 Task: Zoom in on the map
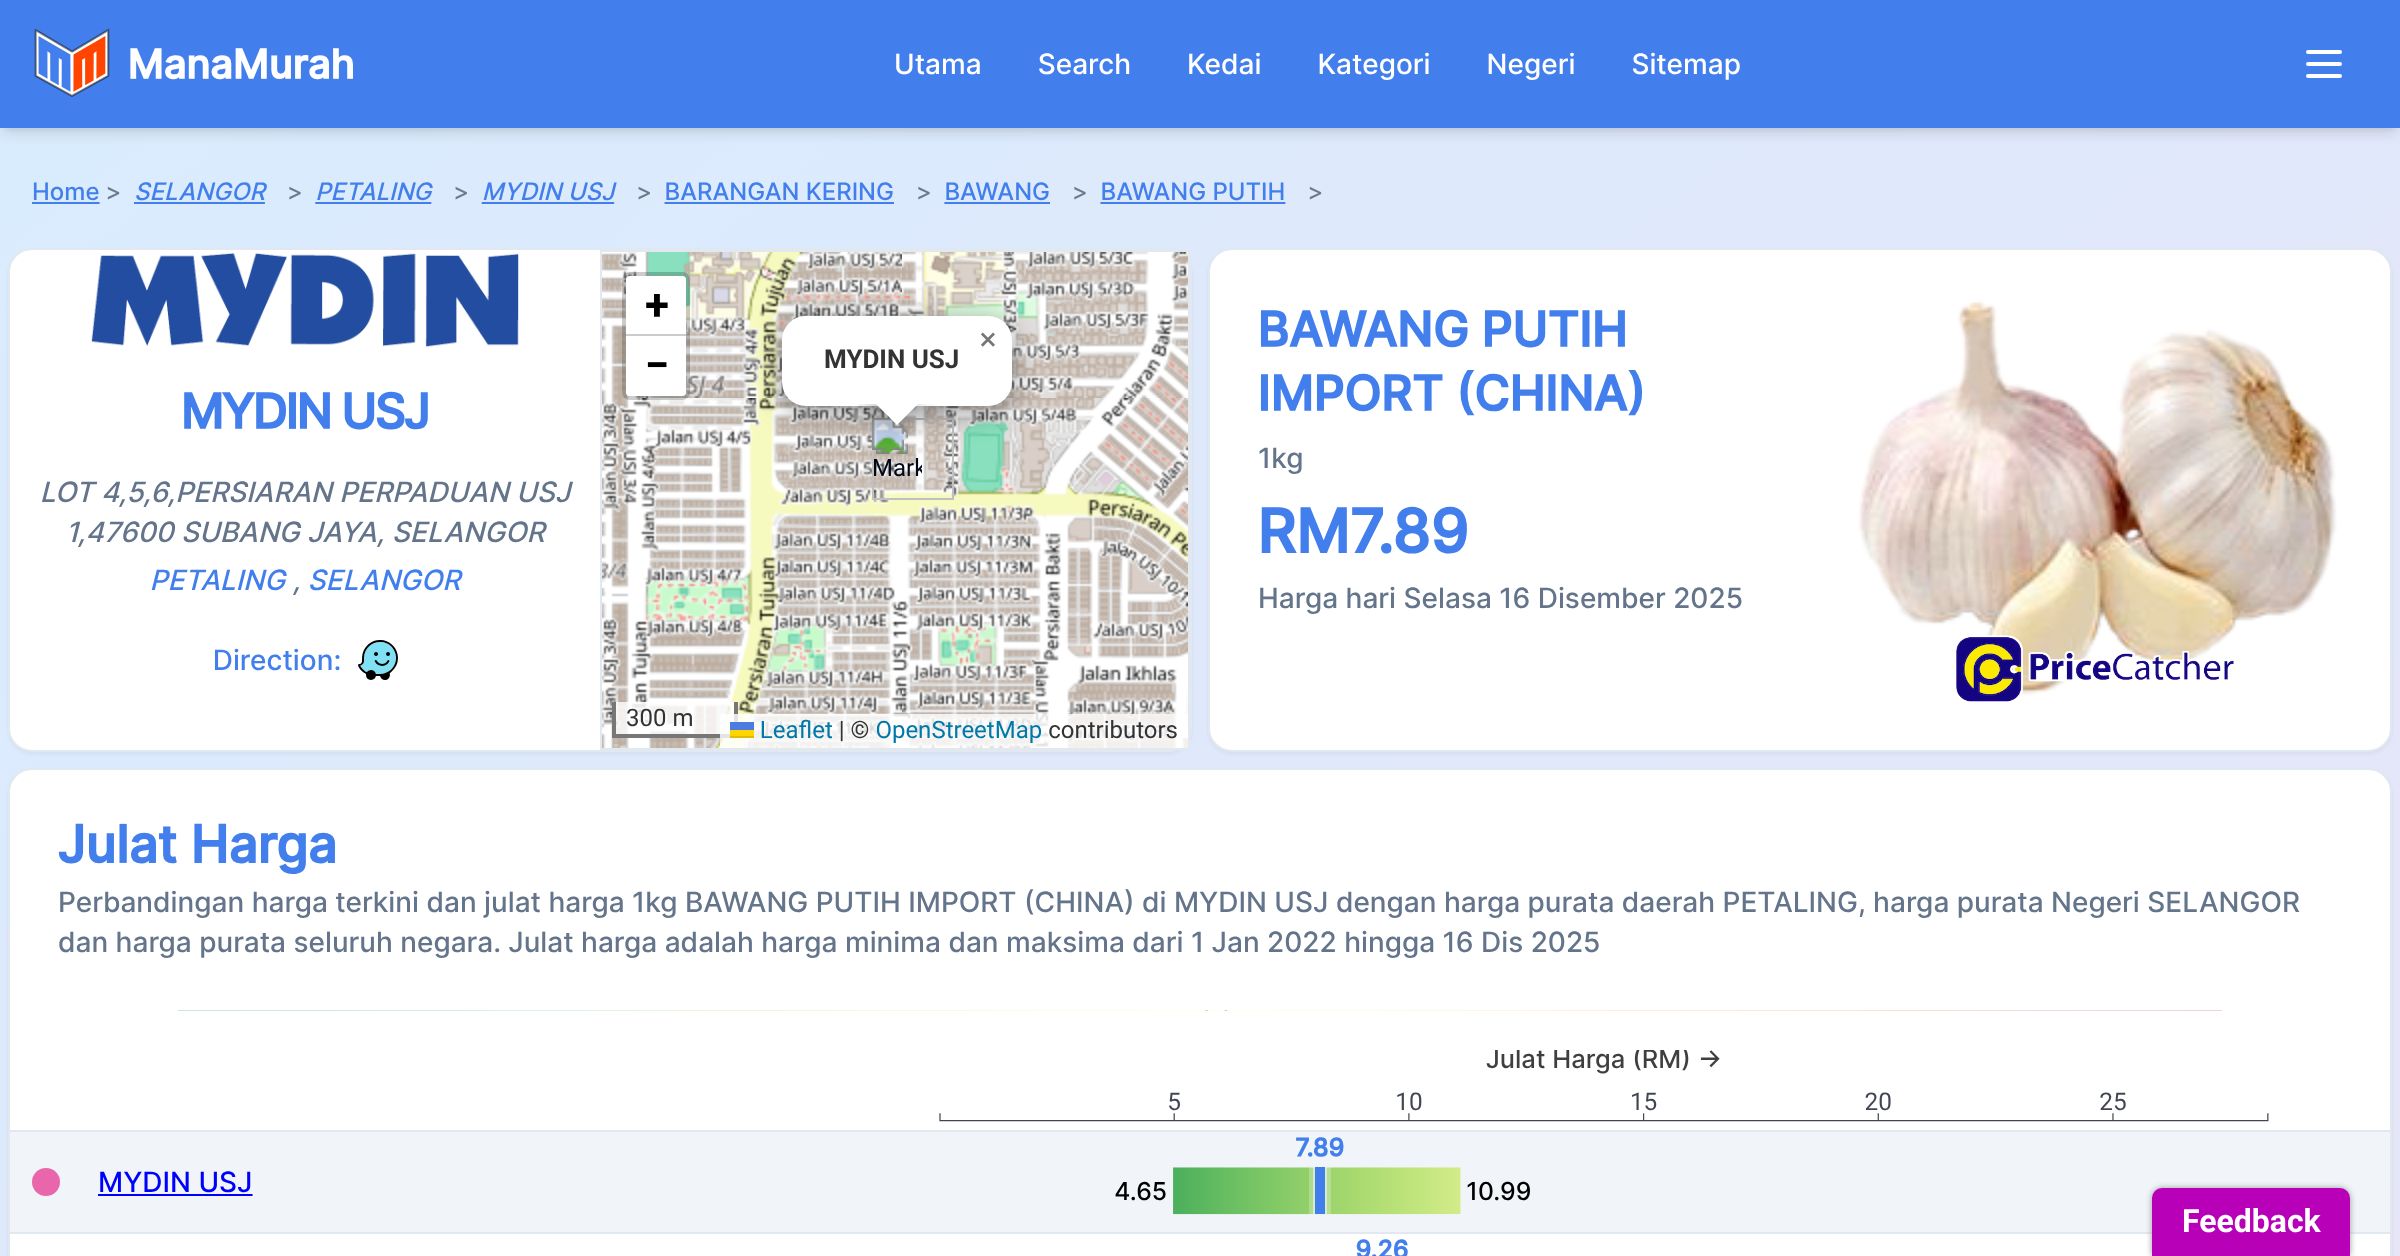coord(656,305)
